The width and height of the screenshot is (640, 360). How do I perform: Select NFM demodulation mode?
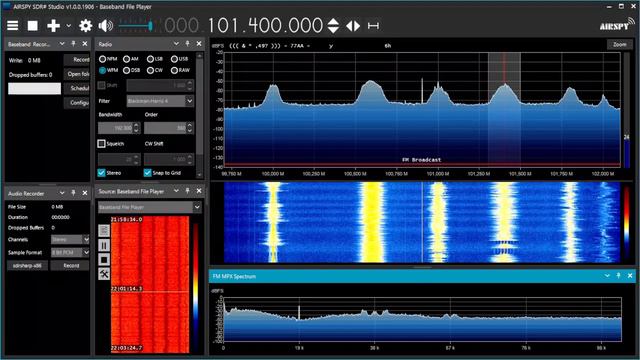click(x=102, y=59)
